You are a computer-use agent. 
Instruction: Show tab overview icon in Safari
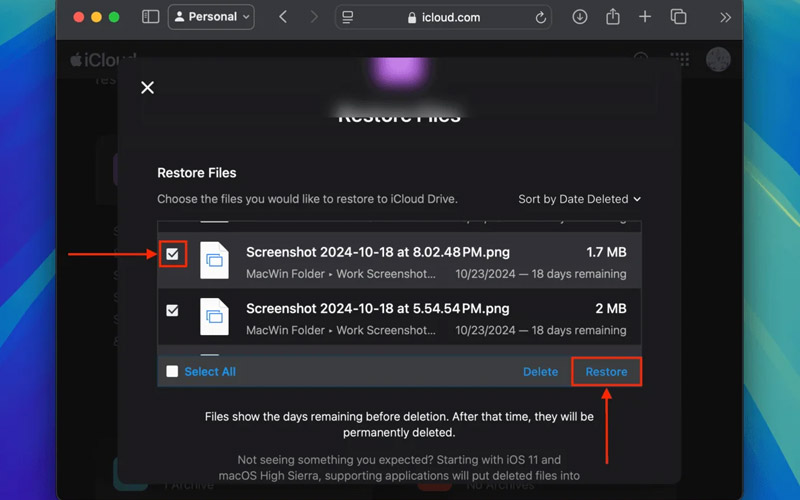coord(678,17)
